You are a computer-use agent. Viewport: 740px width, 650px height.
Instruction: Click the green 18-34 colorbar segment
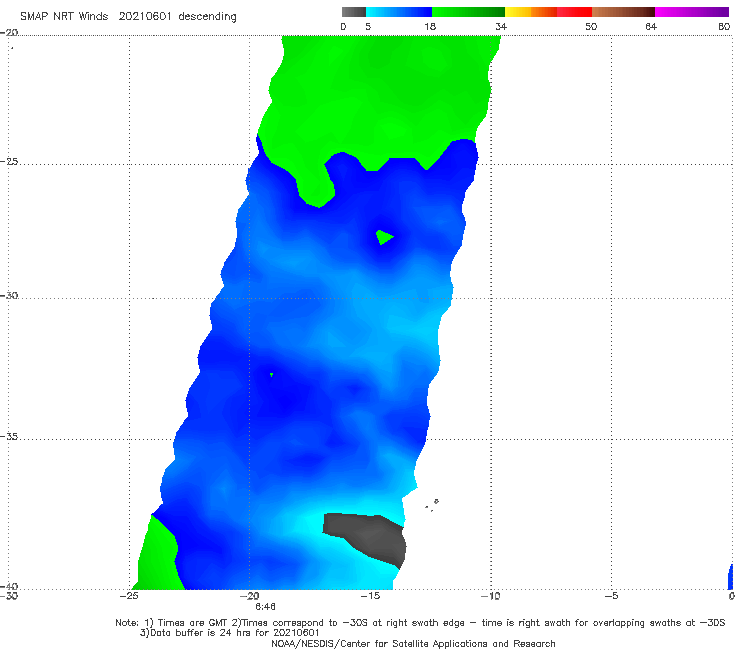tap(468, 12)
